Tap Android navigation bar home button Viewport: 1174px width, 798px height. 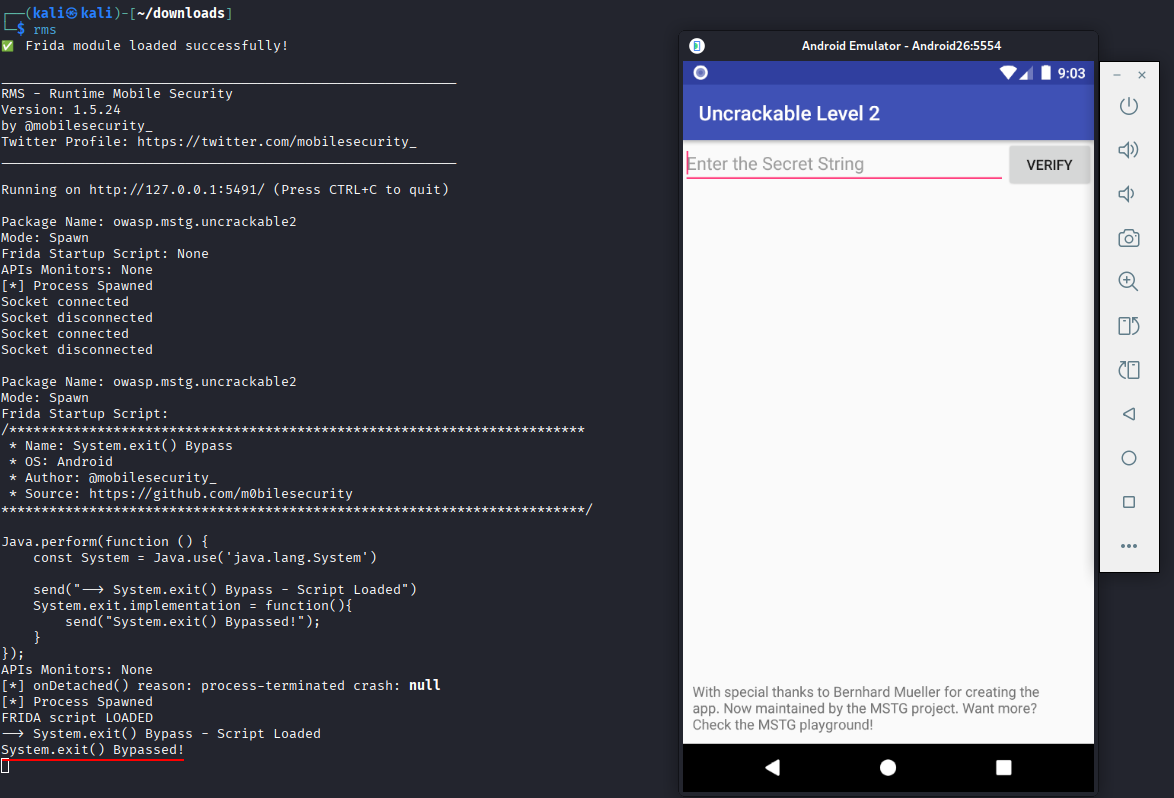(x=888, y=768)
